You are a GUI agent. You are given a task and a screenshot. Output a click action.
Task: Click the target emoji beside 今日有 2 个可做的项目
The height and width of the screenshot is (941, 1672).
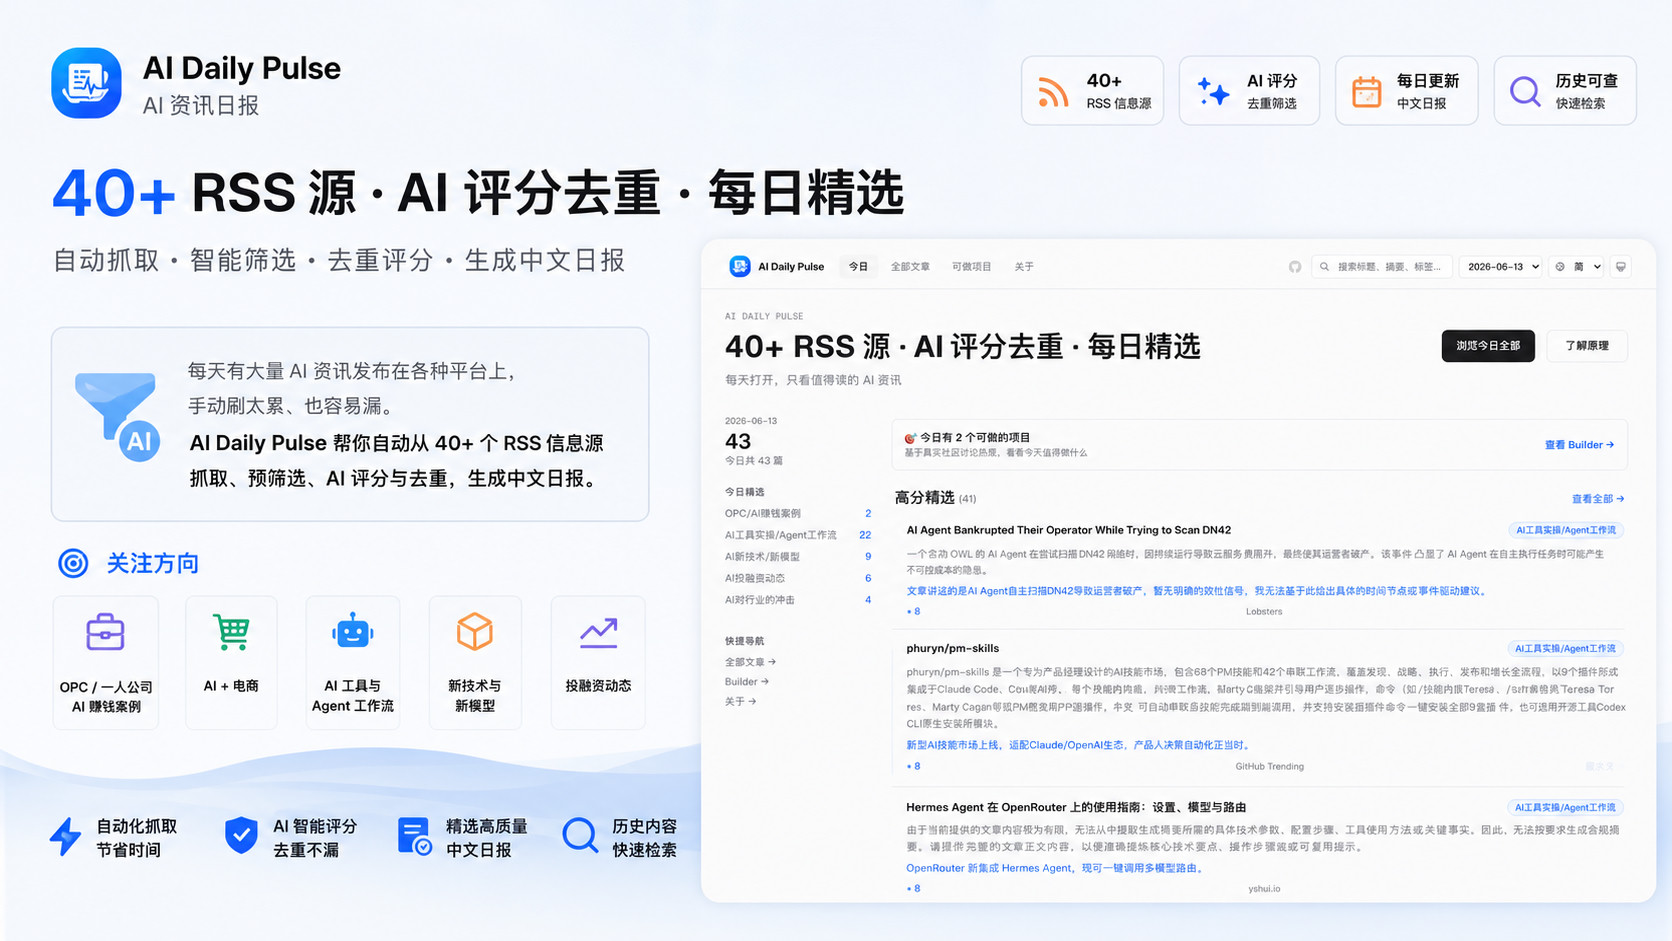(910, 438)
